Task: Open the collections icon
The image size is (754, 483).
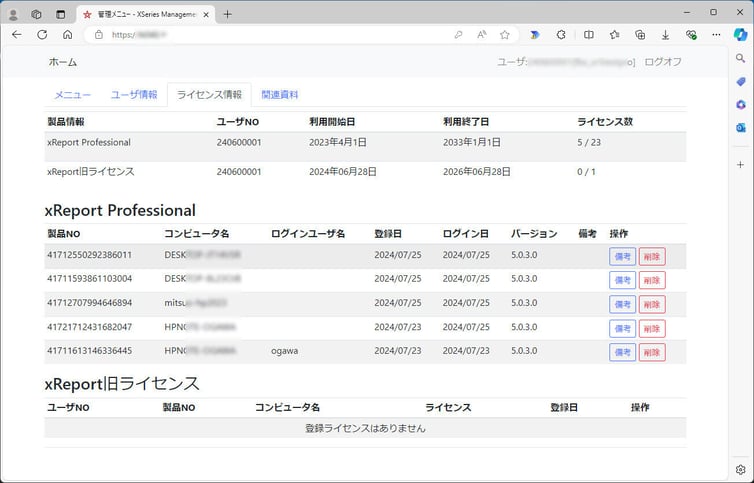Action: pyautogui.click(x=640, y=35)
